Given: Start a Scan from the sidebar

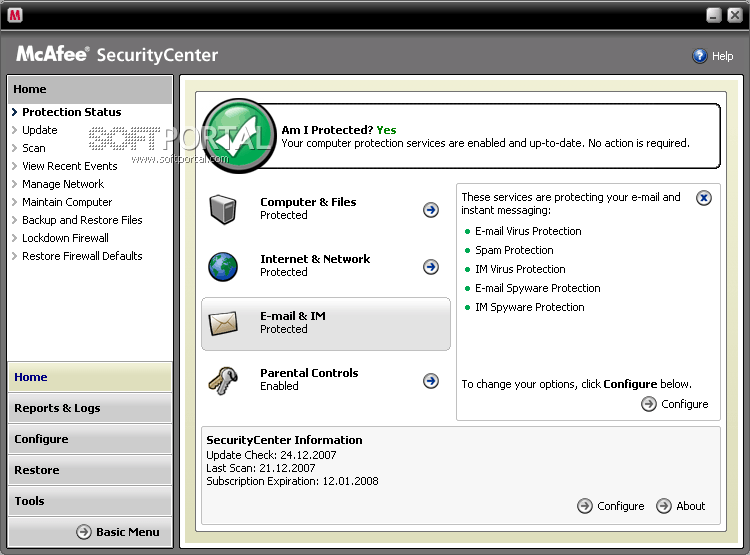Looking at the screenshot, I should (x=33, y=148).
